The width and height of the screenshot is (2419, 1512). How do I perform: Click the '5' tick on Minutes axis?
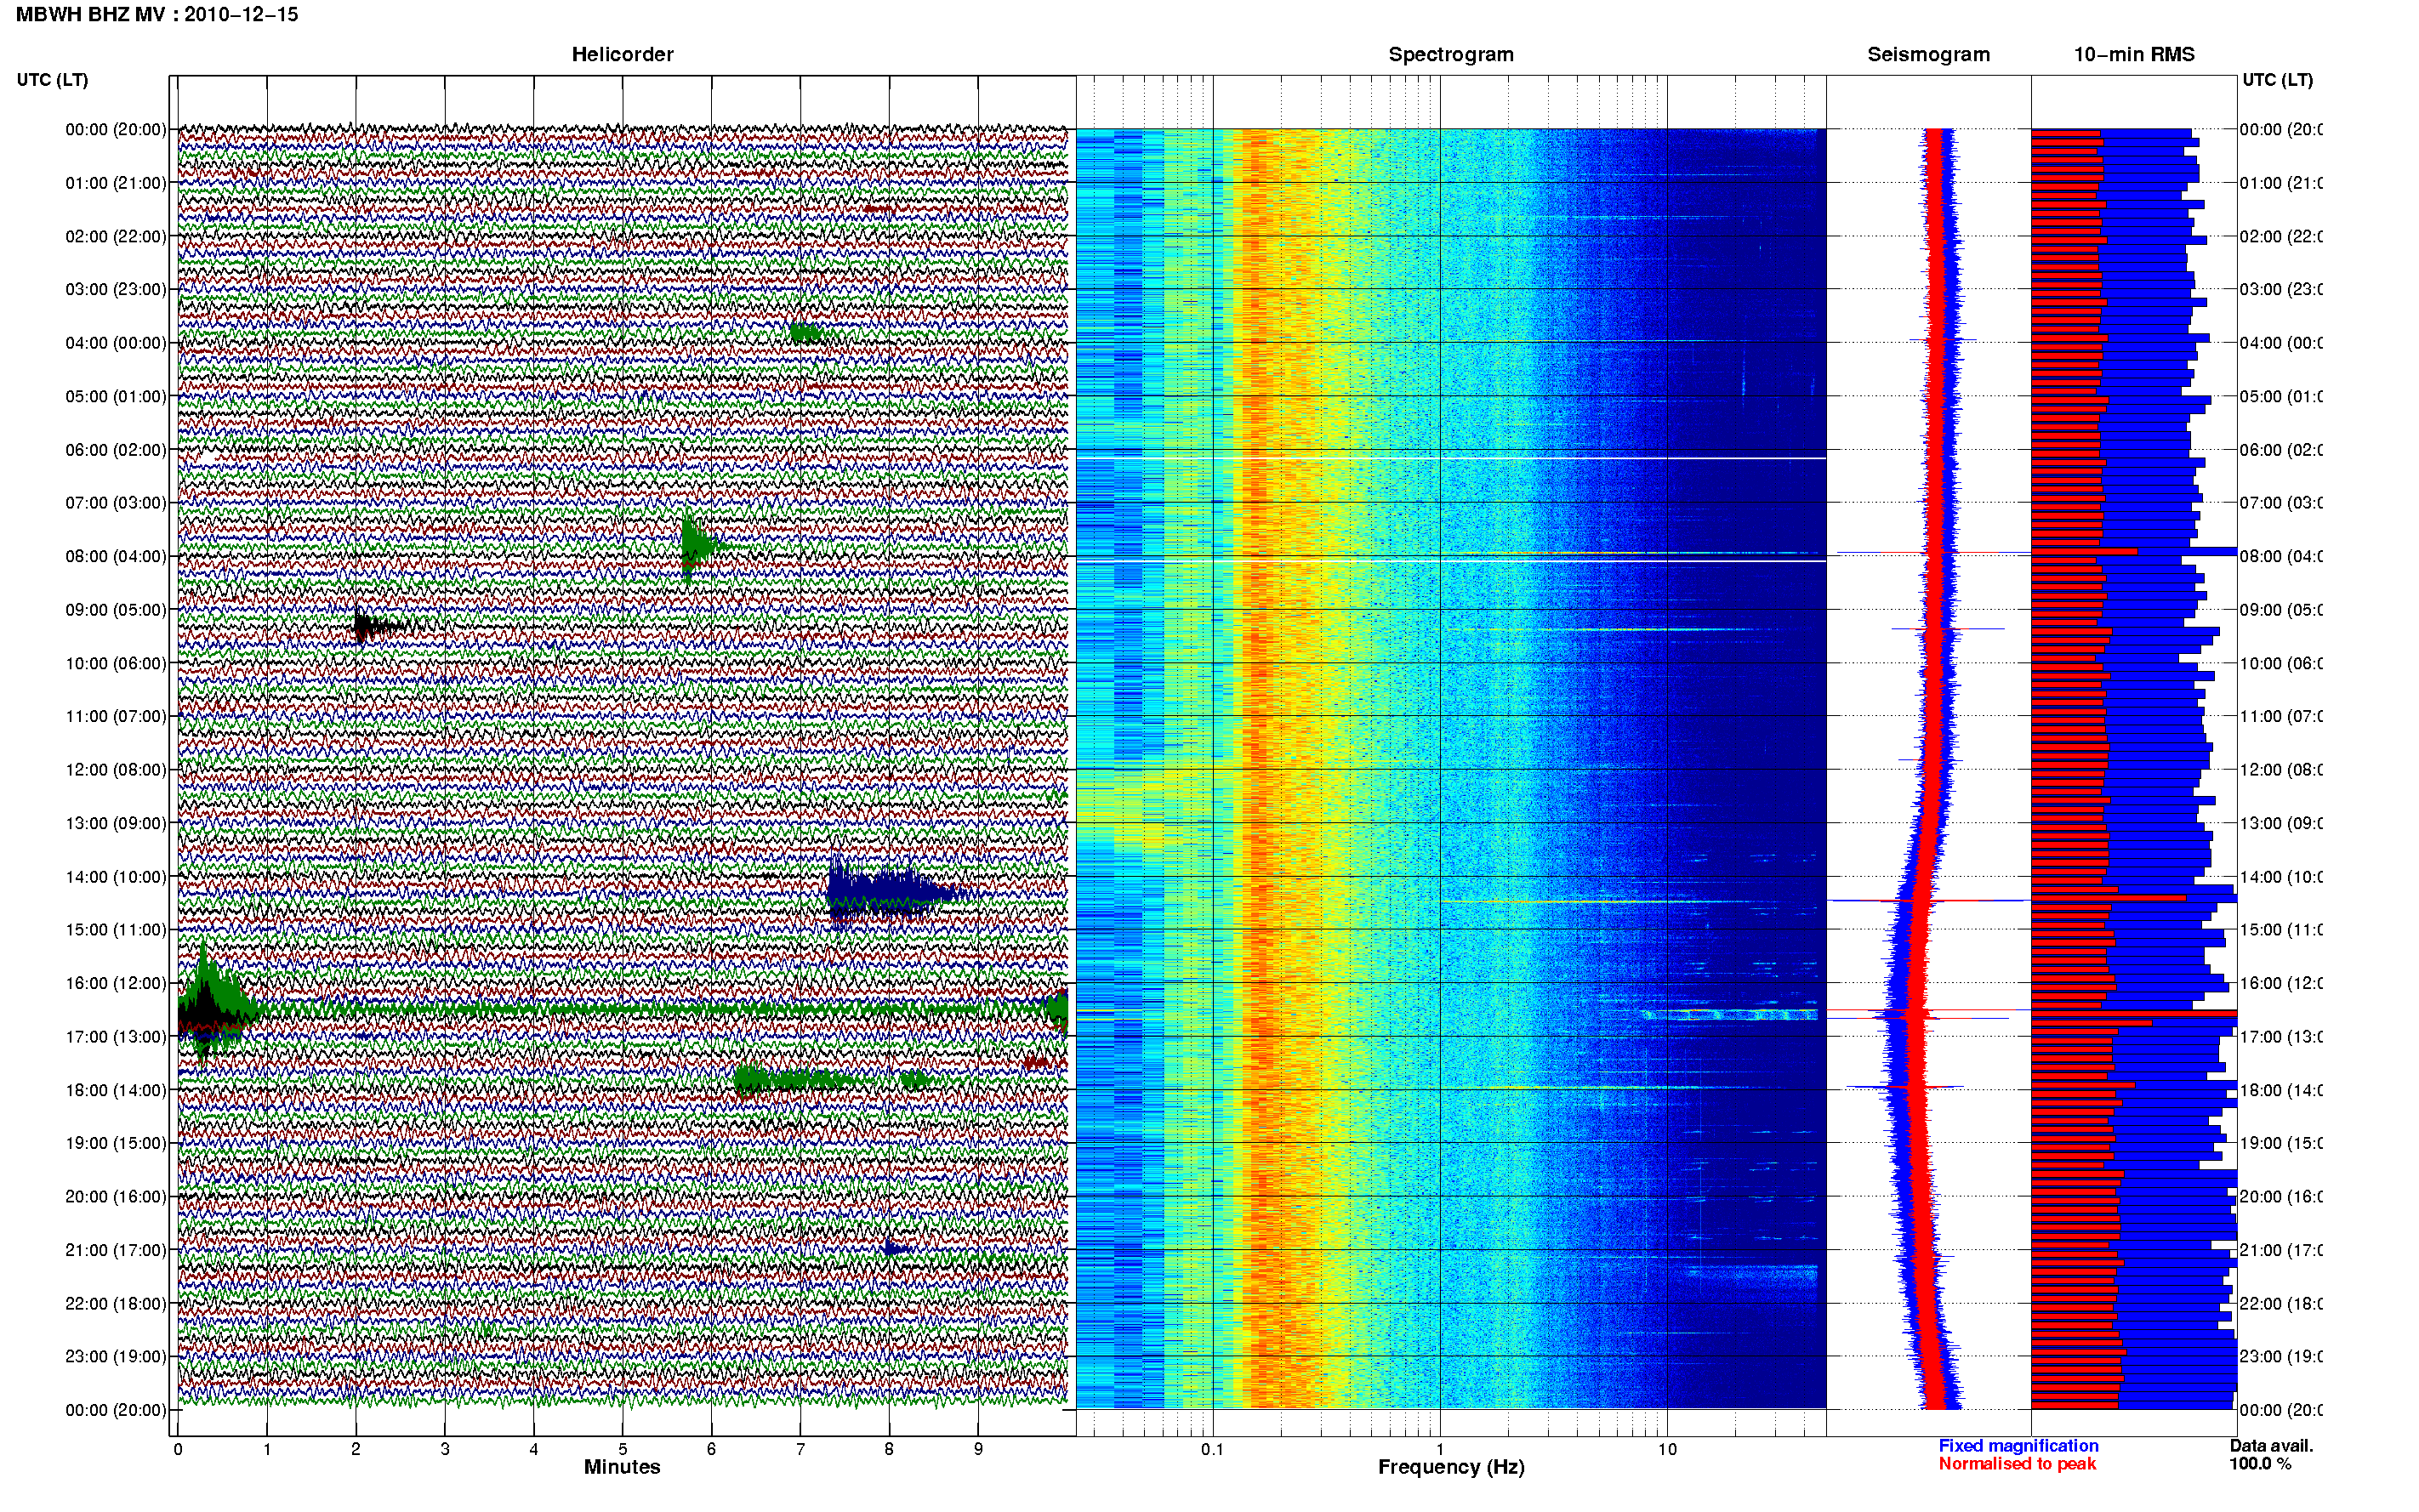coord(622,1449)
